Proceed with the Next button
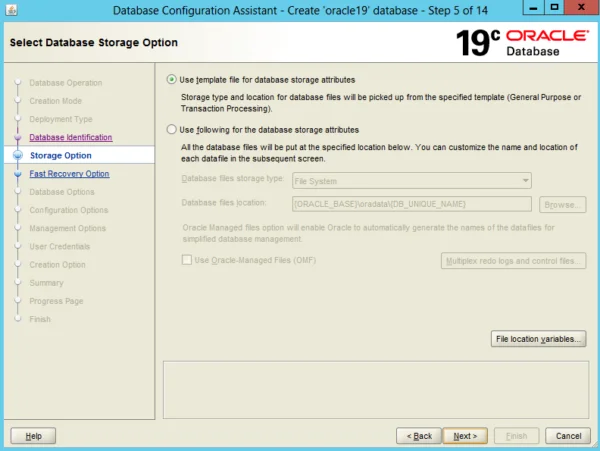 [x=465, y=436]
